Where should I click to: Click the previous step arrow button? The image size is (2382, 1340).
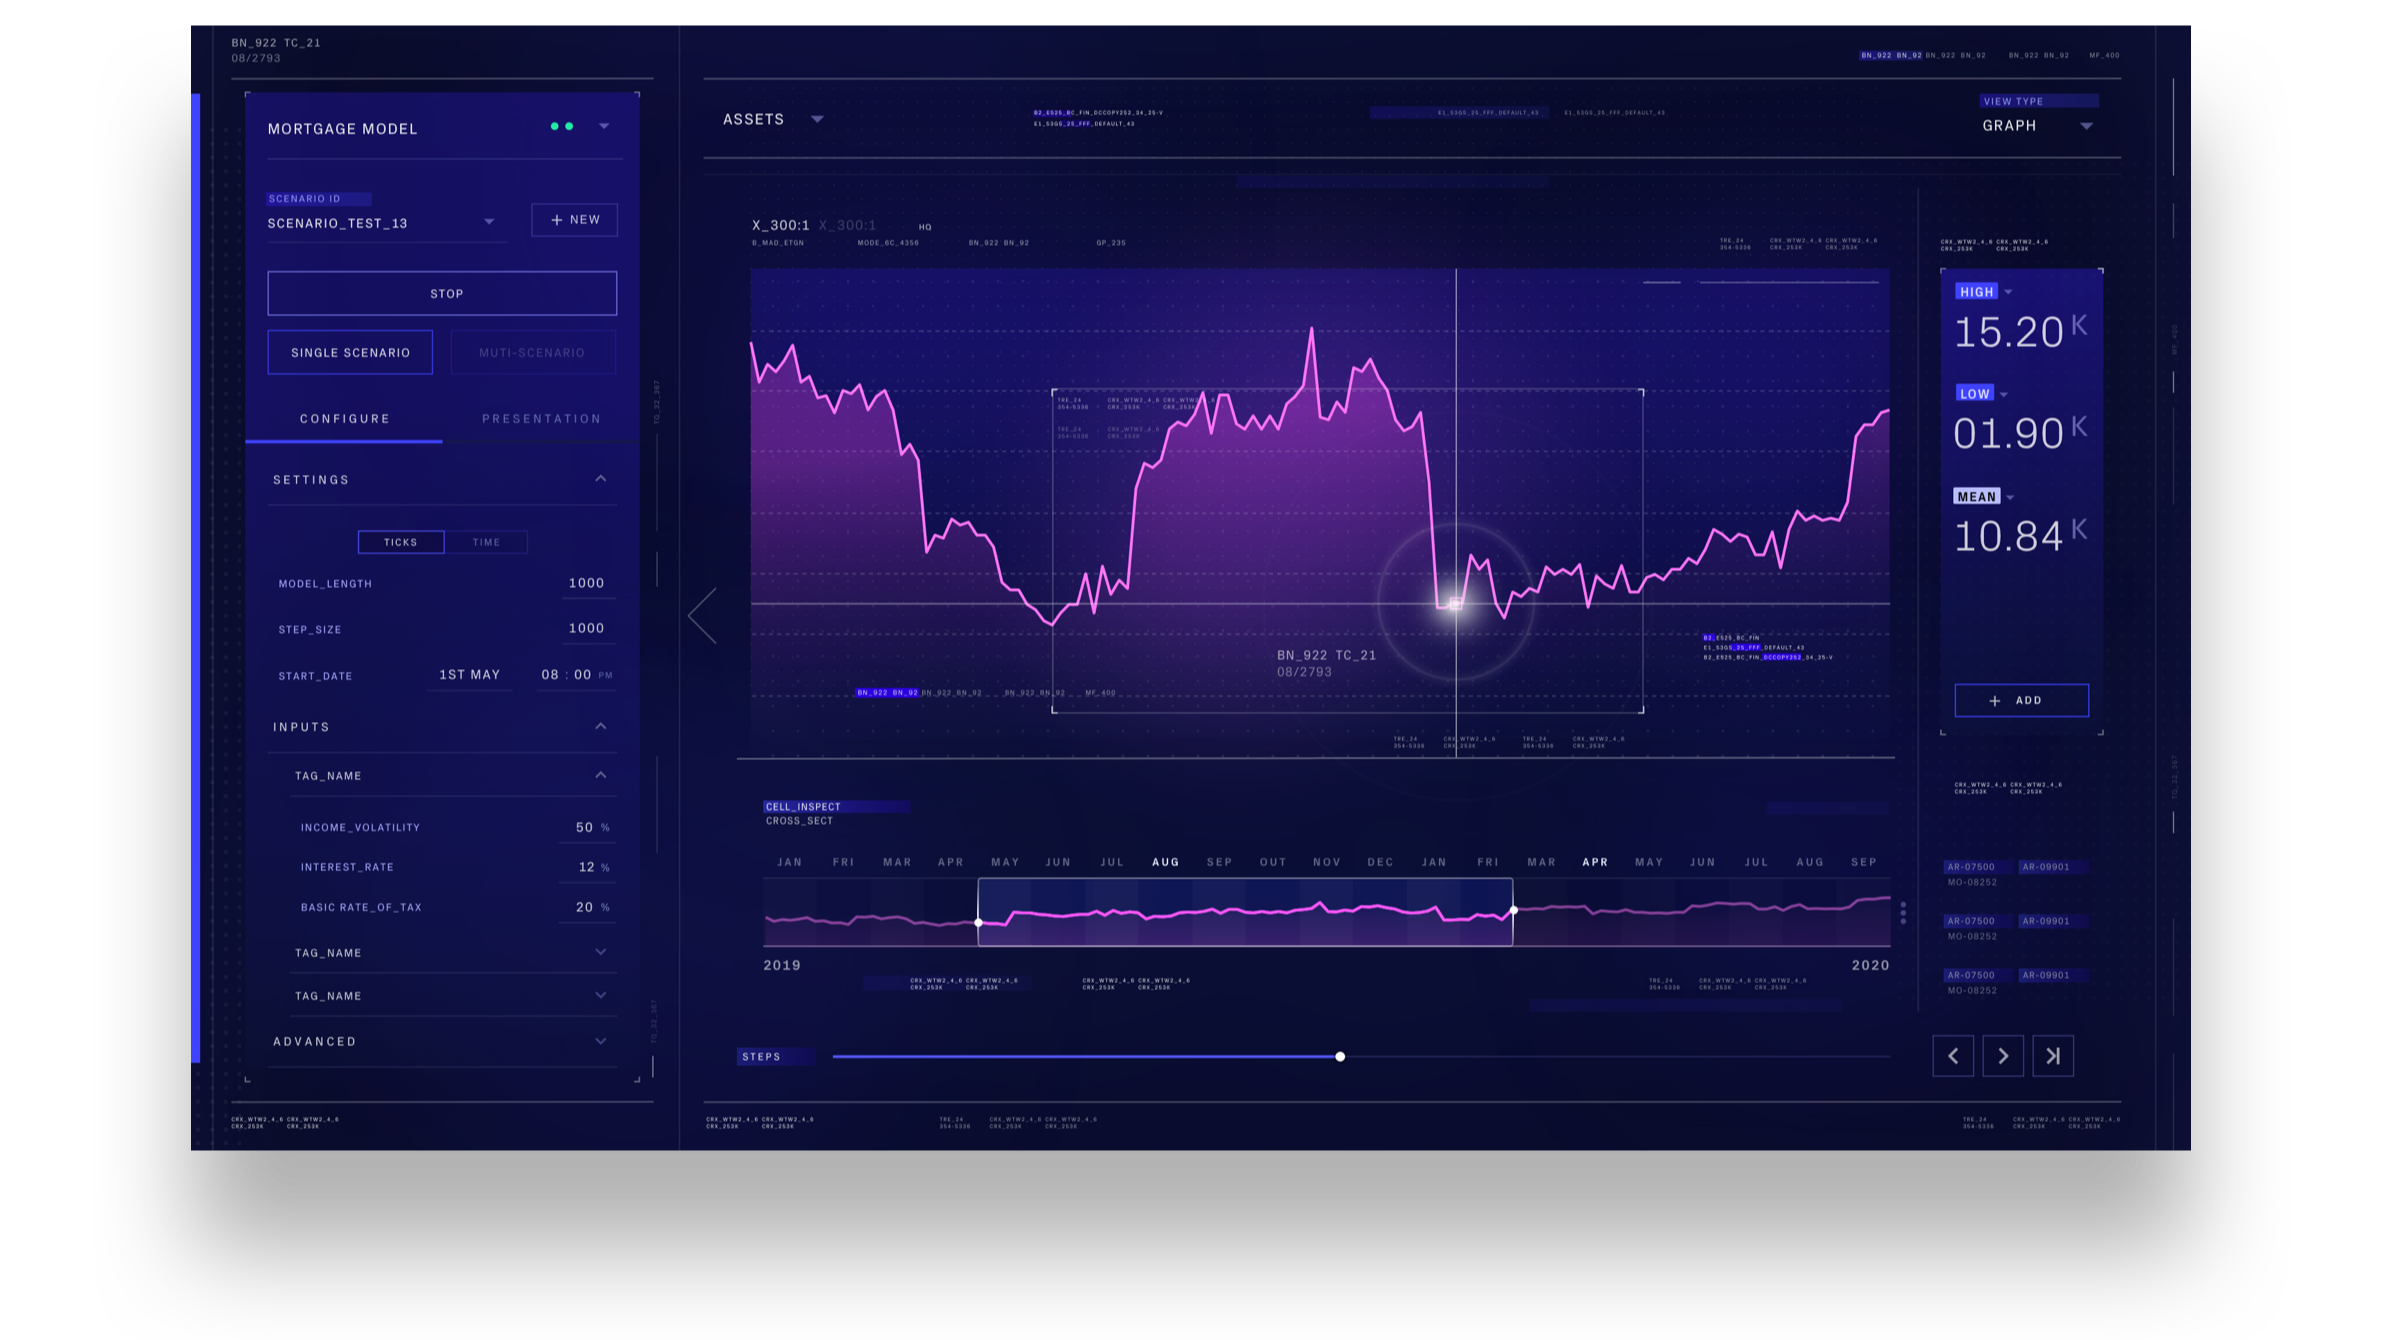[1952, 1055]
